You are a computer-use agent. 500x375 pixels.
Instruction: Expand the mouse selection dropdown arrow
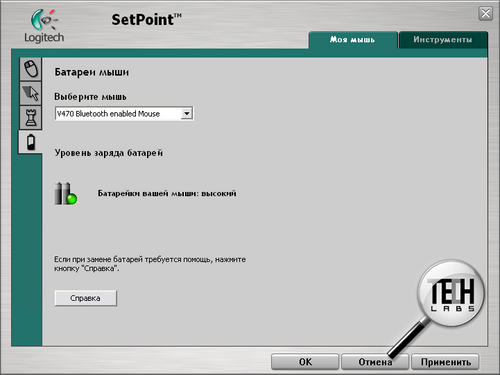pyautogui.click(x=187, y=114)
